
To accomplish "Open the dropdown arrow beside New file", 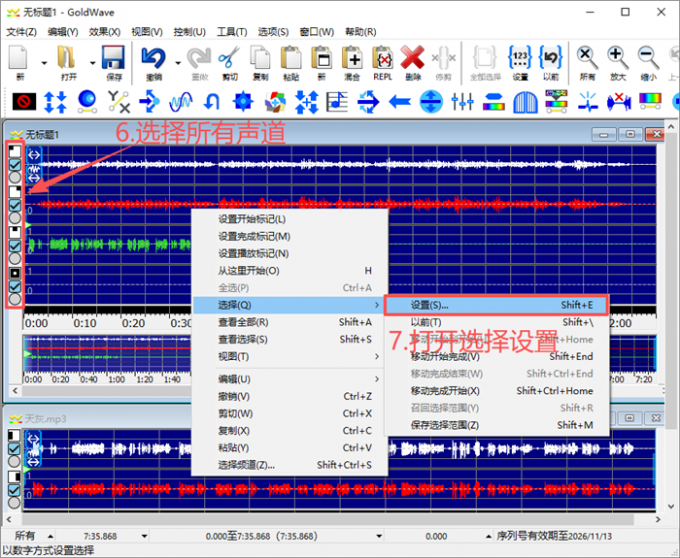I will tap(44, 63).
